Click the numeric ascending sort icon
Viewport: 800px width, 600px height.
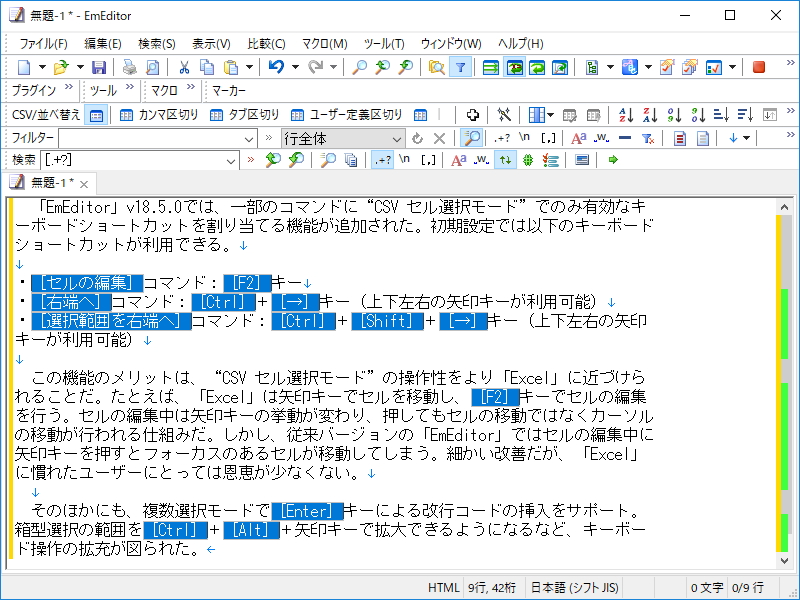(674, 115)
